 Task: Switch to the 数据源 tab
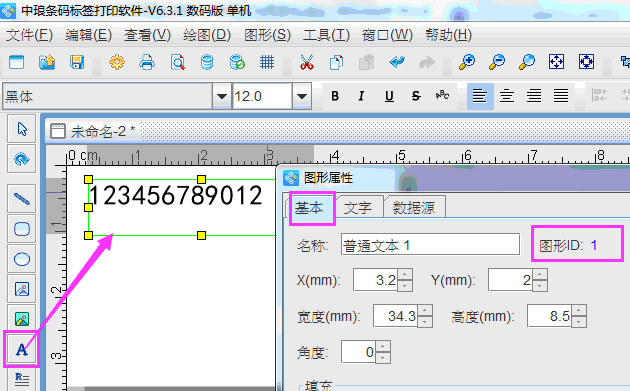[414, 208]
